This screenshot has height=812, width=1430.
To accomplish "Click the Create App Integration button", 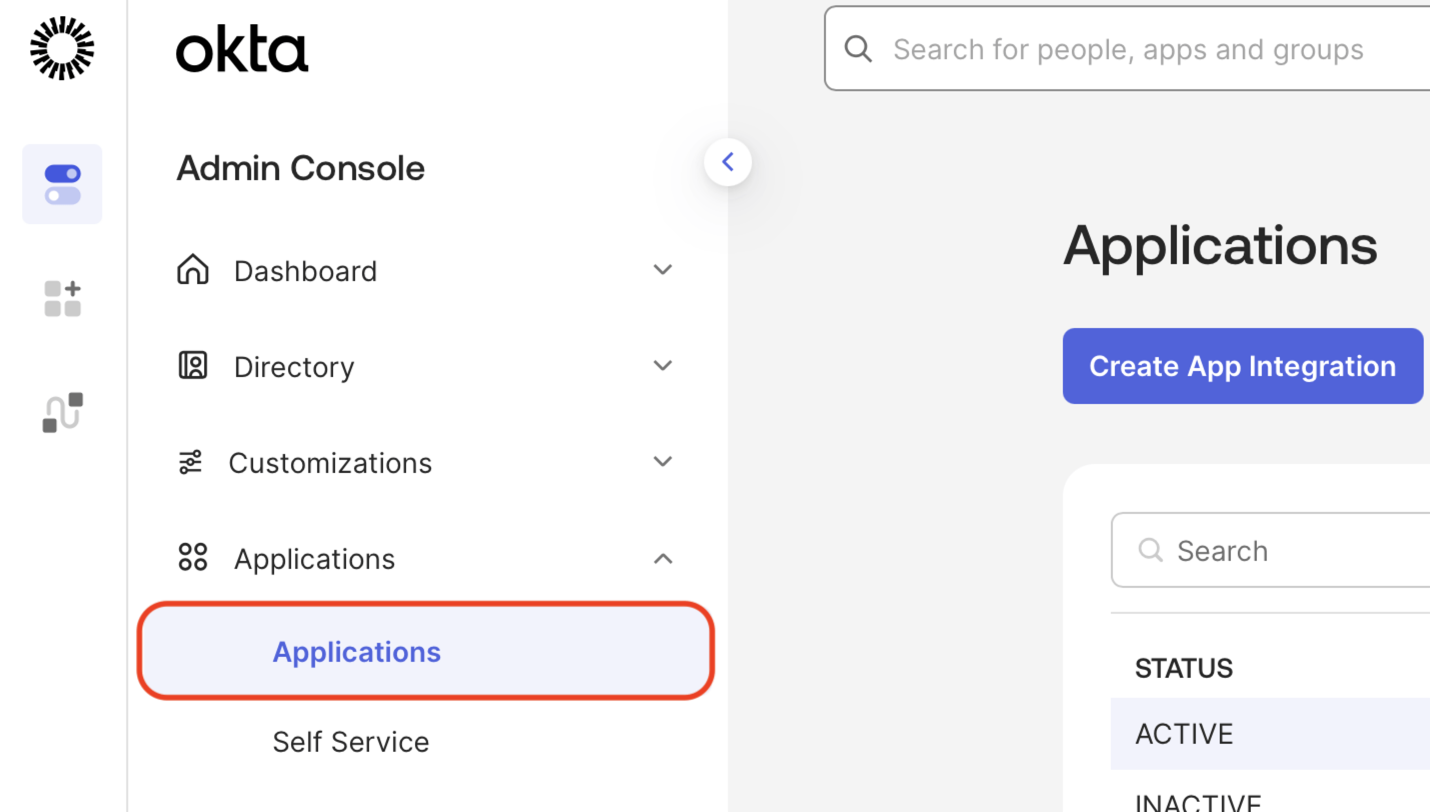I will point(1242,366).
